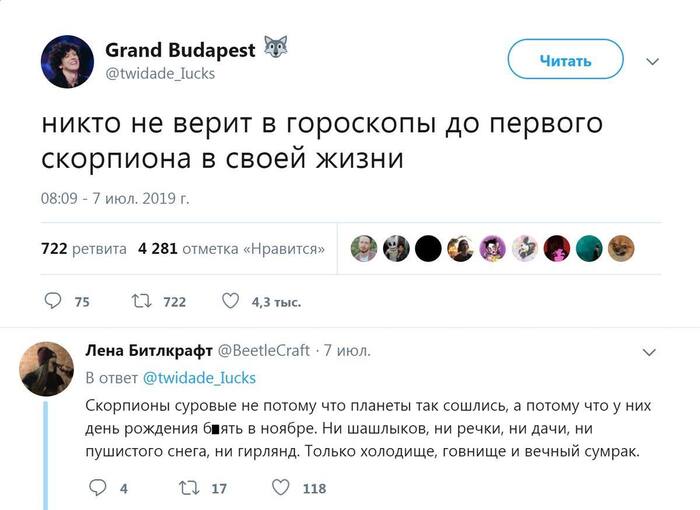This screenshot has height=510, width=700.
Task: Click the last liker avatar in row
Action: 620,248
